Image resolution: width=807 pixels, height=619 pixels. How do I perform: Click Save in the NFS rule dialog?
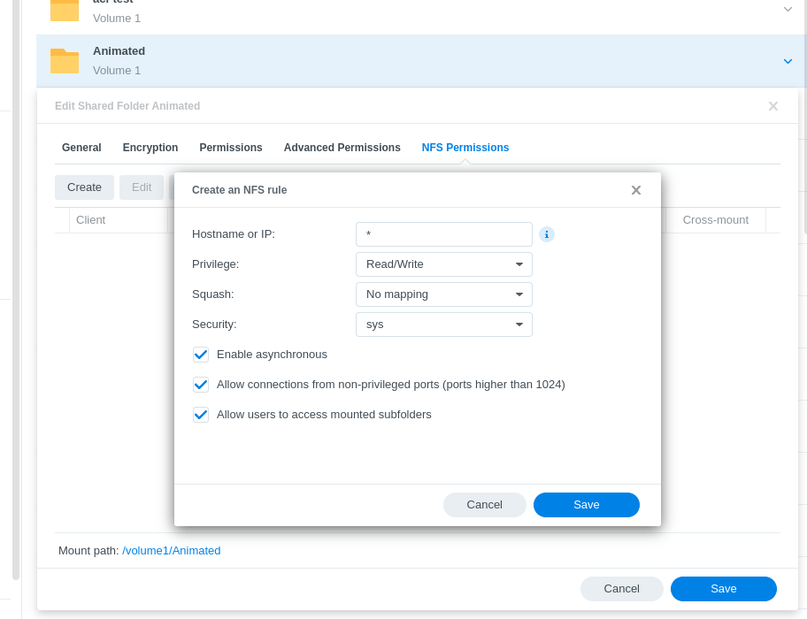pos(586,505)
